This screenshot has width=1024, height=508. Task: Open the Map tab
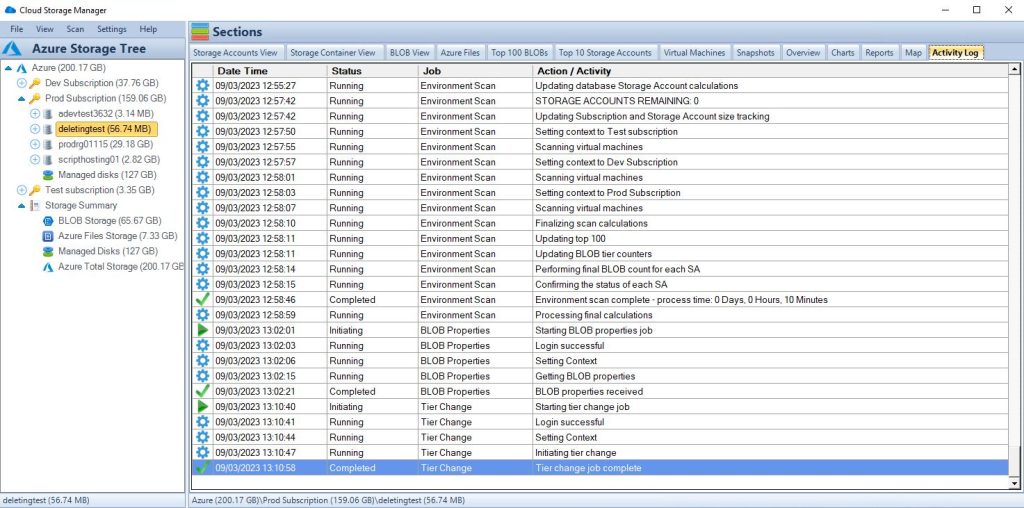pos(913,53)
